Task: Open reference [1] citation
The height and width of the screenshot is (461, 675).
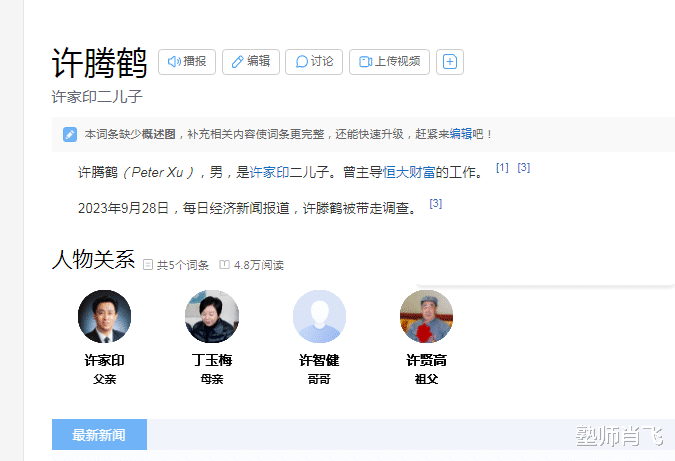Action: [502, 167]
